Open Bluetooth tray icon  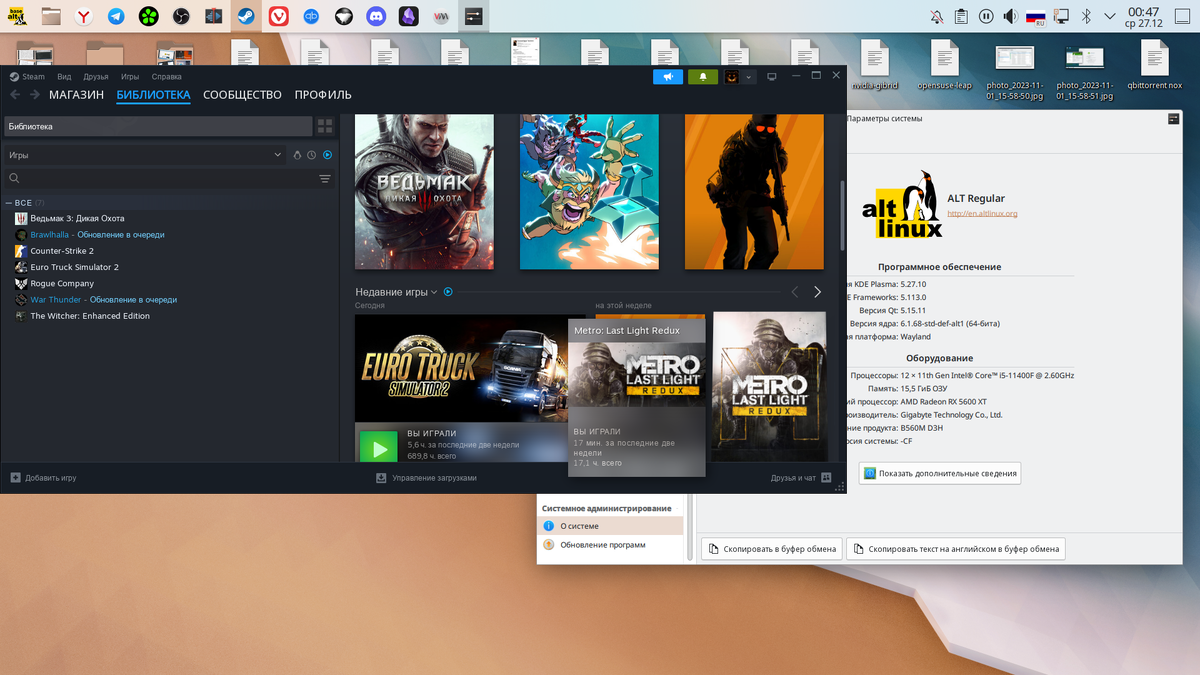point(1086,16)
